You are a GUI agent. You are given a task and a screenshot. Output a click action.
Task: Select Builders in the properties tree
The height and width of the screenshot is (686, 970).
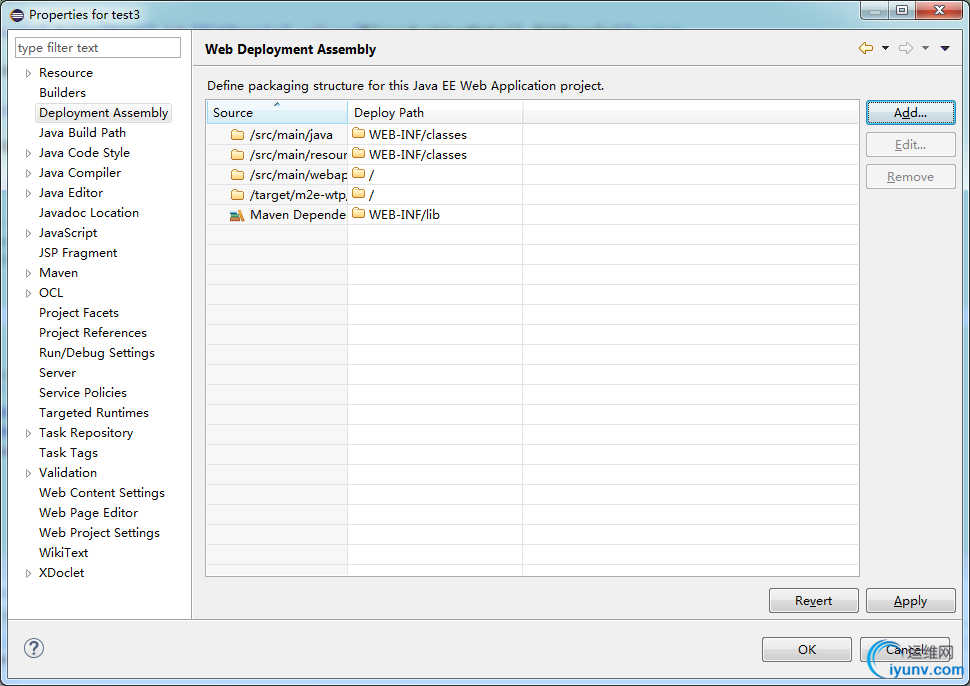(x=62, y=93)
